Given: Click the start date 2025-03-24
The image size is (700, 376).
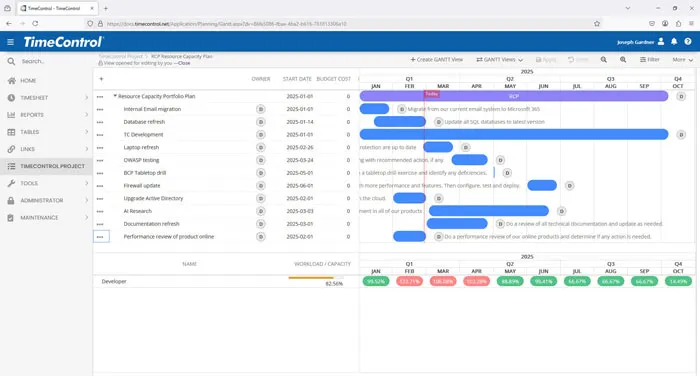Looking at the screenshot, I should click(300, 160).
